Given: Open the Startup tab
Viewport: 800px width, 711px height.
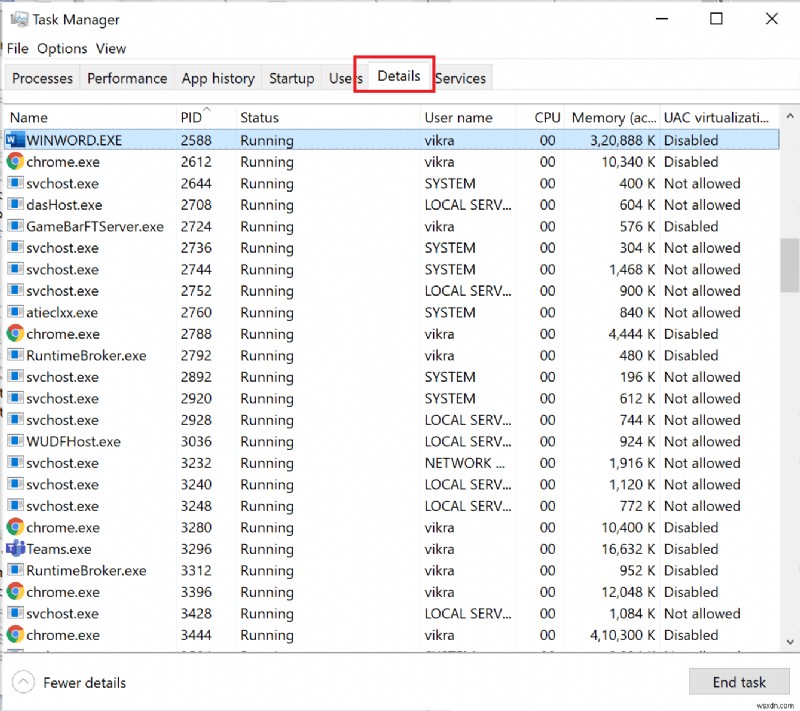Looking at the screenshot, I should [291, 78].
